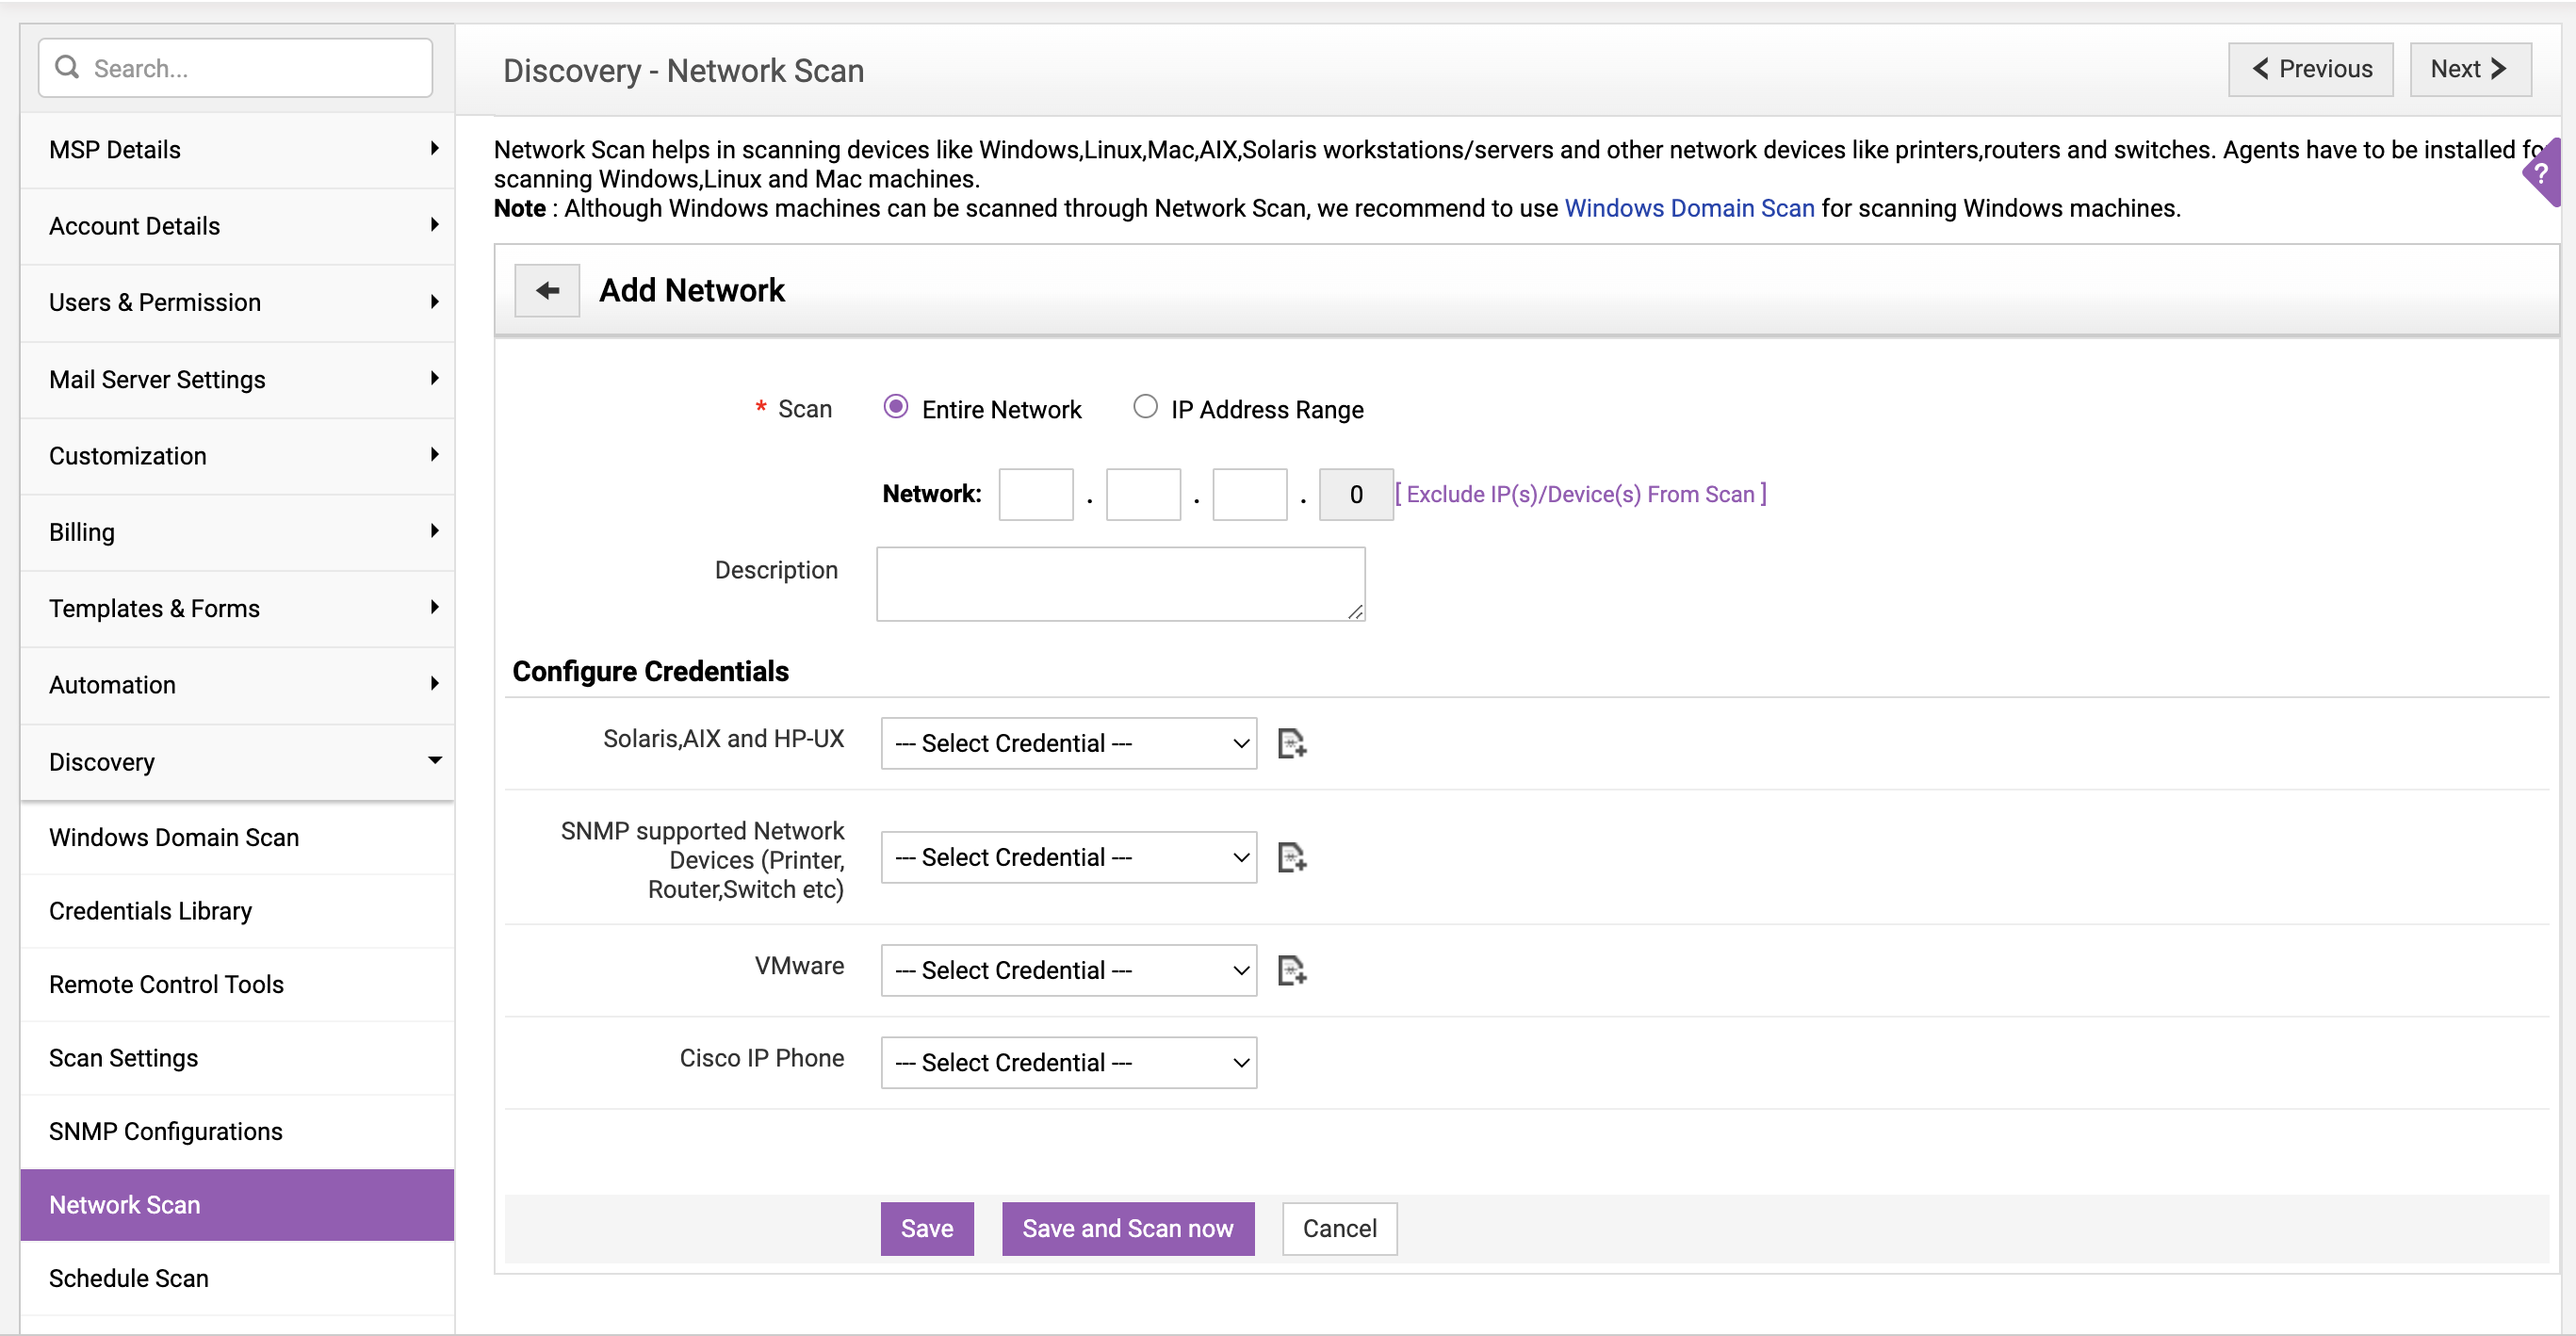
Task: Click the back arrow icon in Add Network
Action: click(x=546, y=288)
